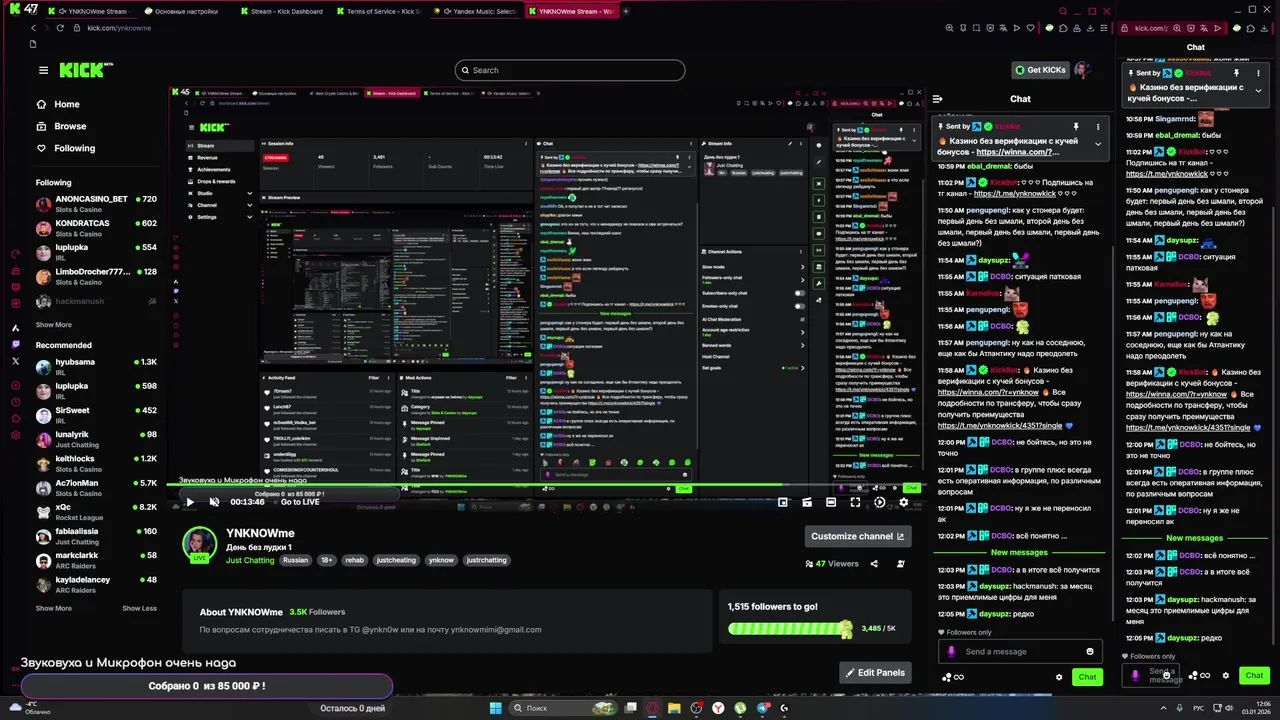Click the Customize channel button
Image resolution: width=1280 pixels, height=720 pixels.
coord(858,536)
